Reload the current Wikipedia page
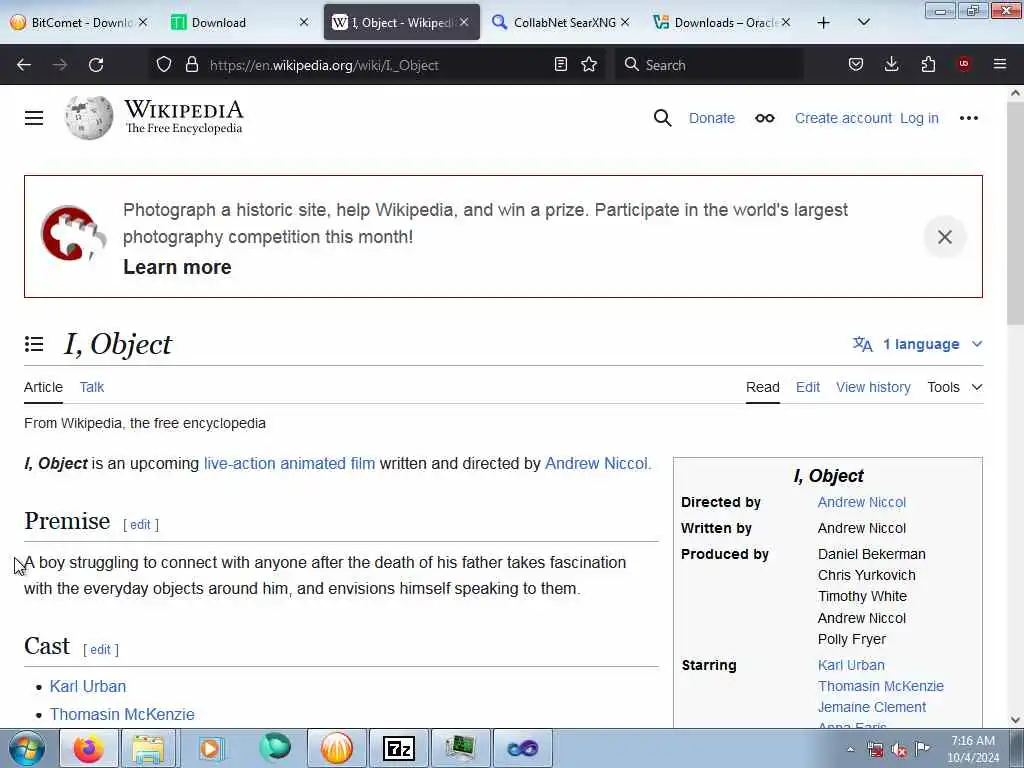This screenshot has height=768, width=1024. (96, 65)
